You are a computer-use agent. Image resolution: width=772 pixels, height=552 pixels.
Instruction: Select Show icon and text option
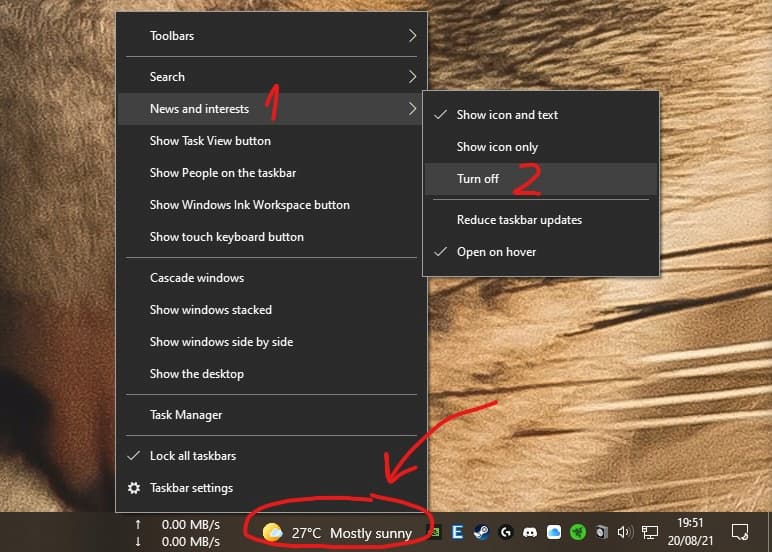tap(541, 115)
